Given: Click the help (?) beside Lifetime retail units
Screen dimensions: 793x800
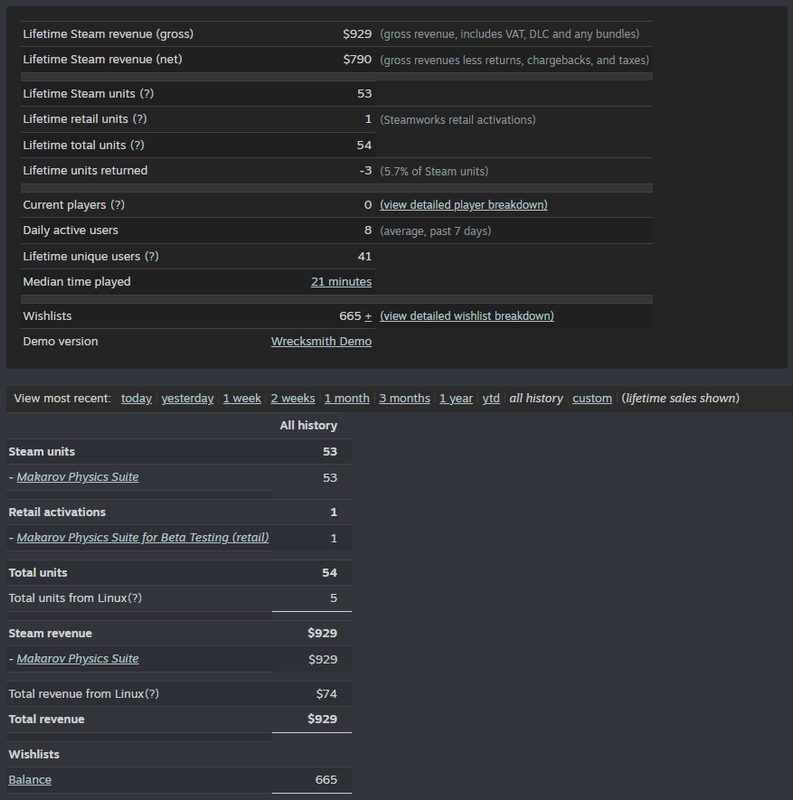Looking at the screenshot, I should click(x=139, y=119).
